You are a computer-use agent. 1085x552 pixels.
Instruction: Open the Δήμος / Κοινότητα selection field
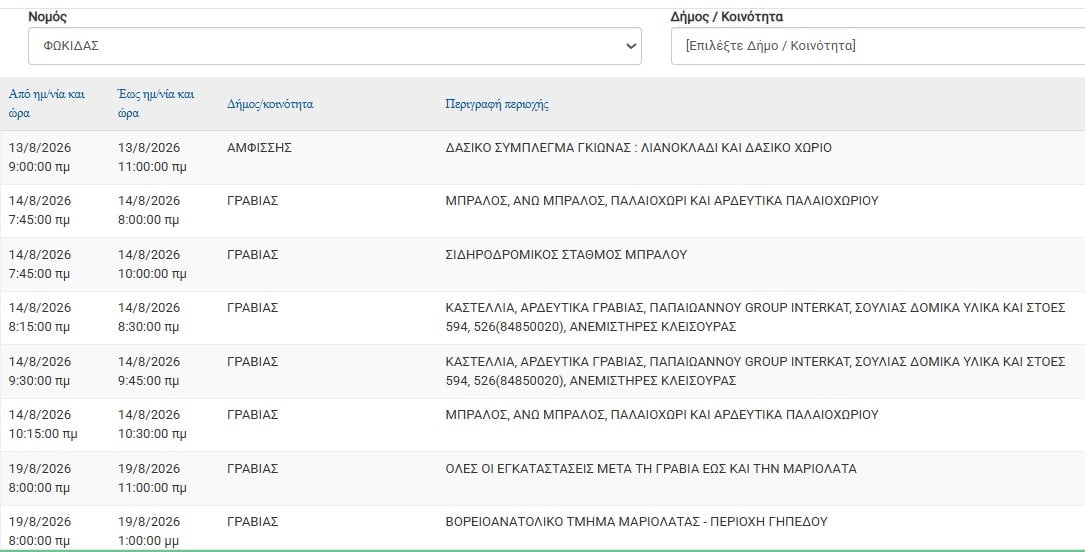(x=878, y=46)
